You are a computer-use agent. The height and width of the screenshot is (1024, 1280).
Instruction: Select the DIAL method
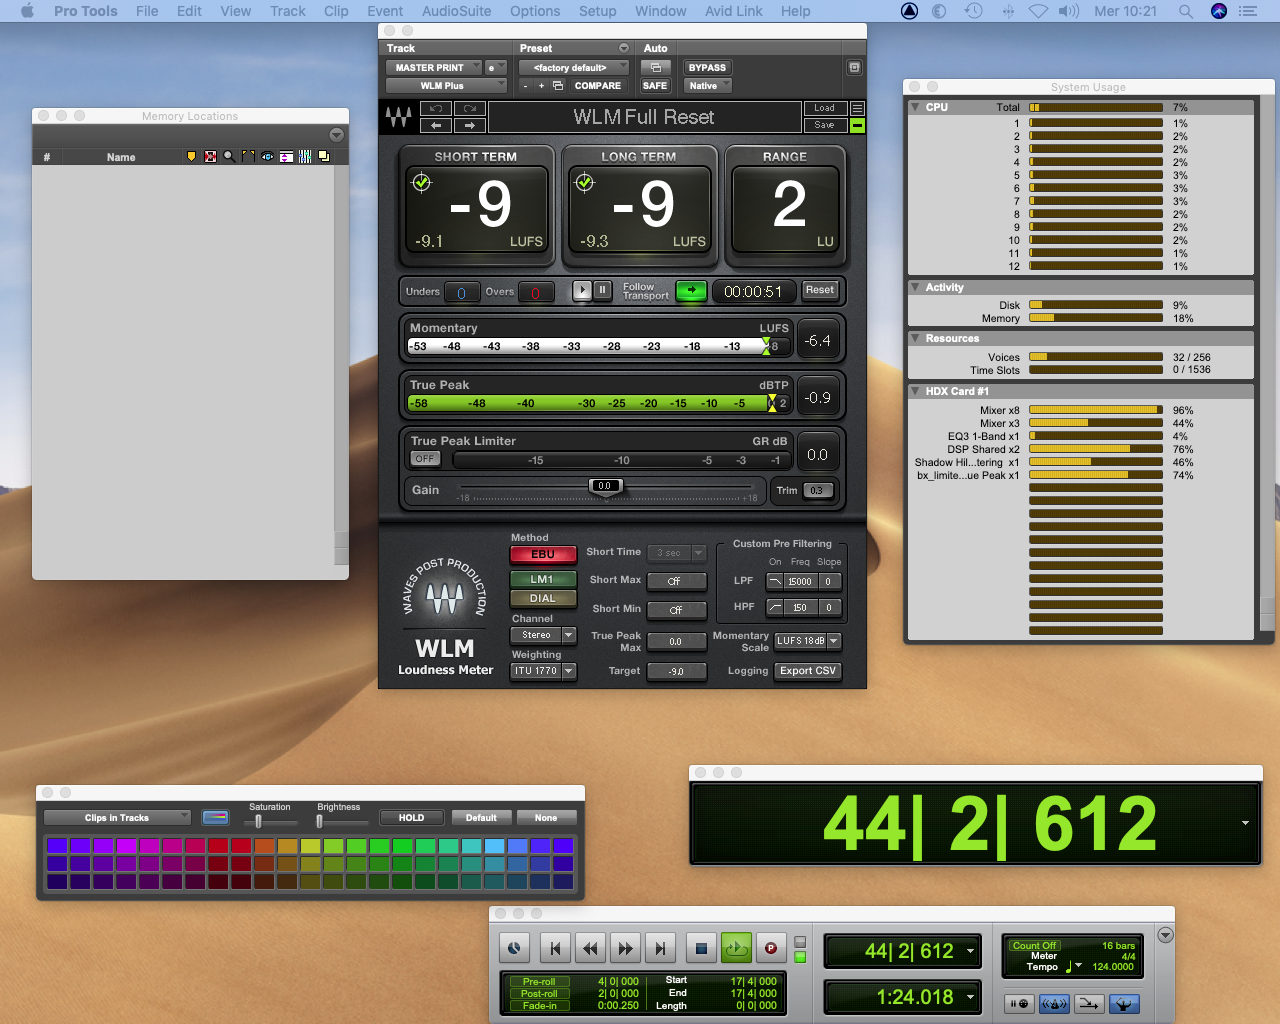[543, 598]
